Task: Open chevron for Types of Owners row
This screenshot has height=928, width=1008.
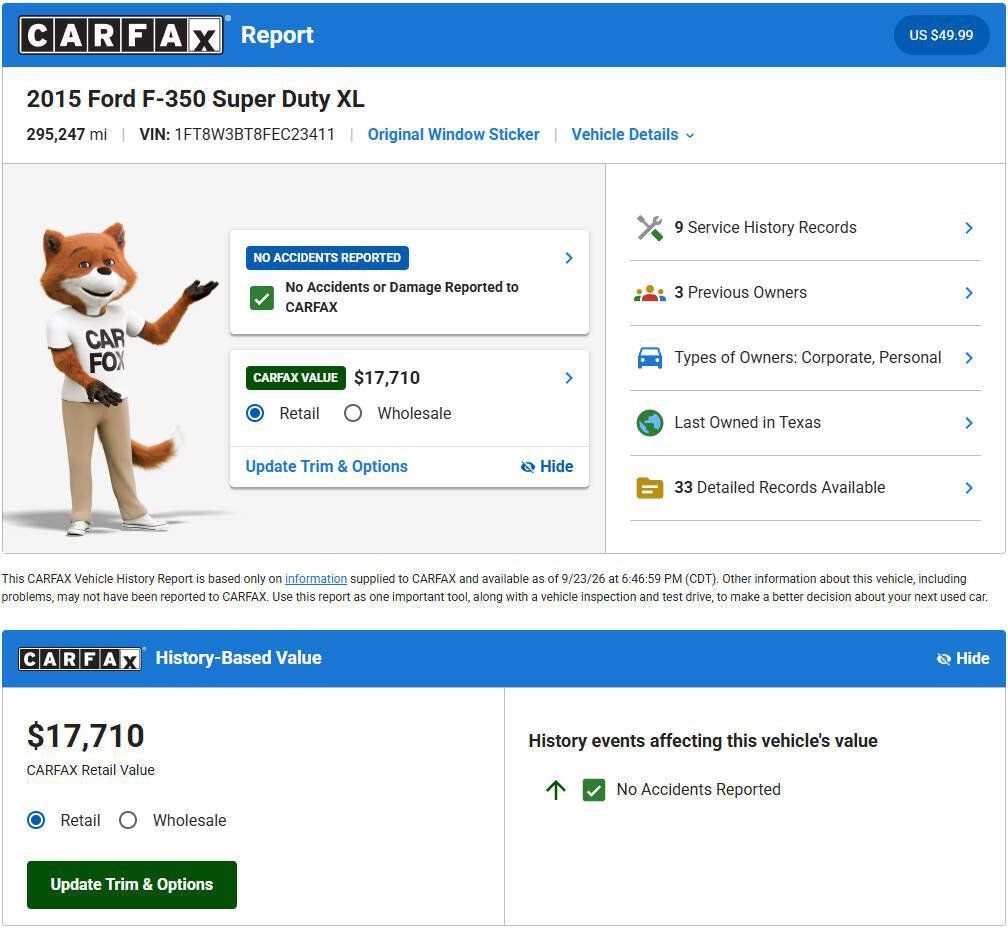Action: pyautogui.click(x=969, y=358)
